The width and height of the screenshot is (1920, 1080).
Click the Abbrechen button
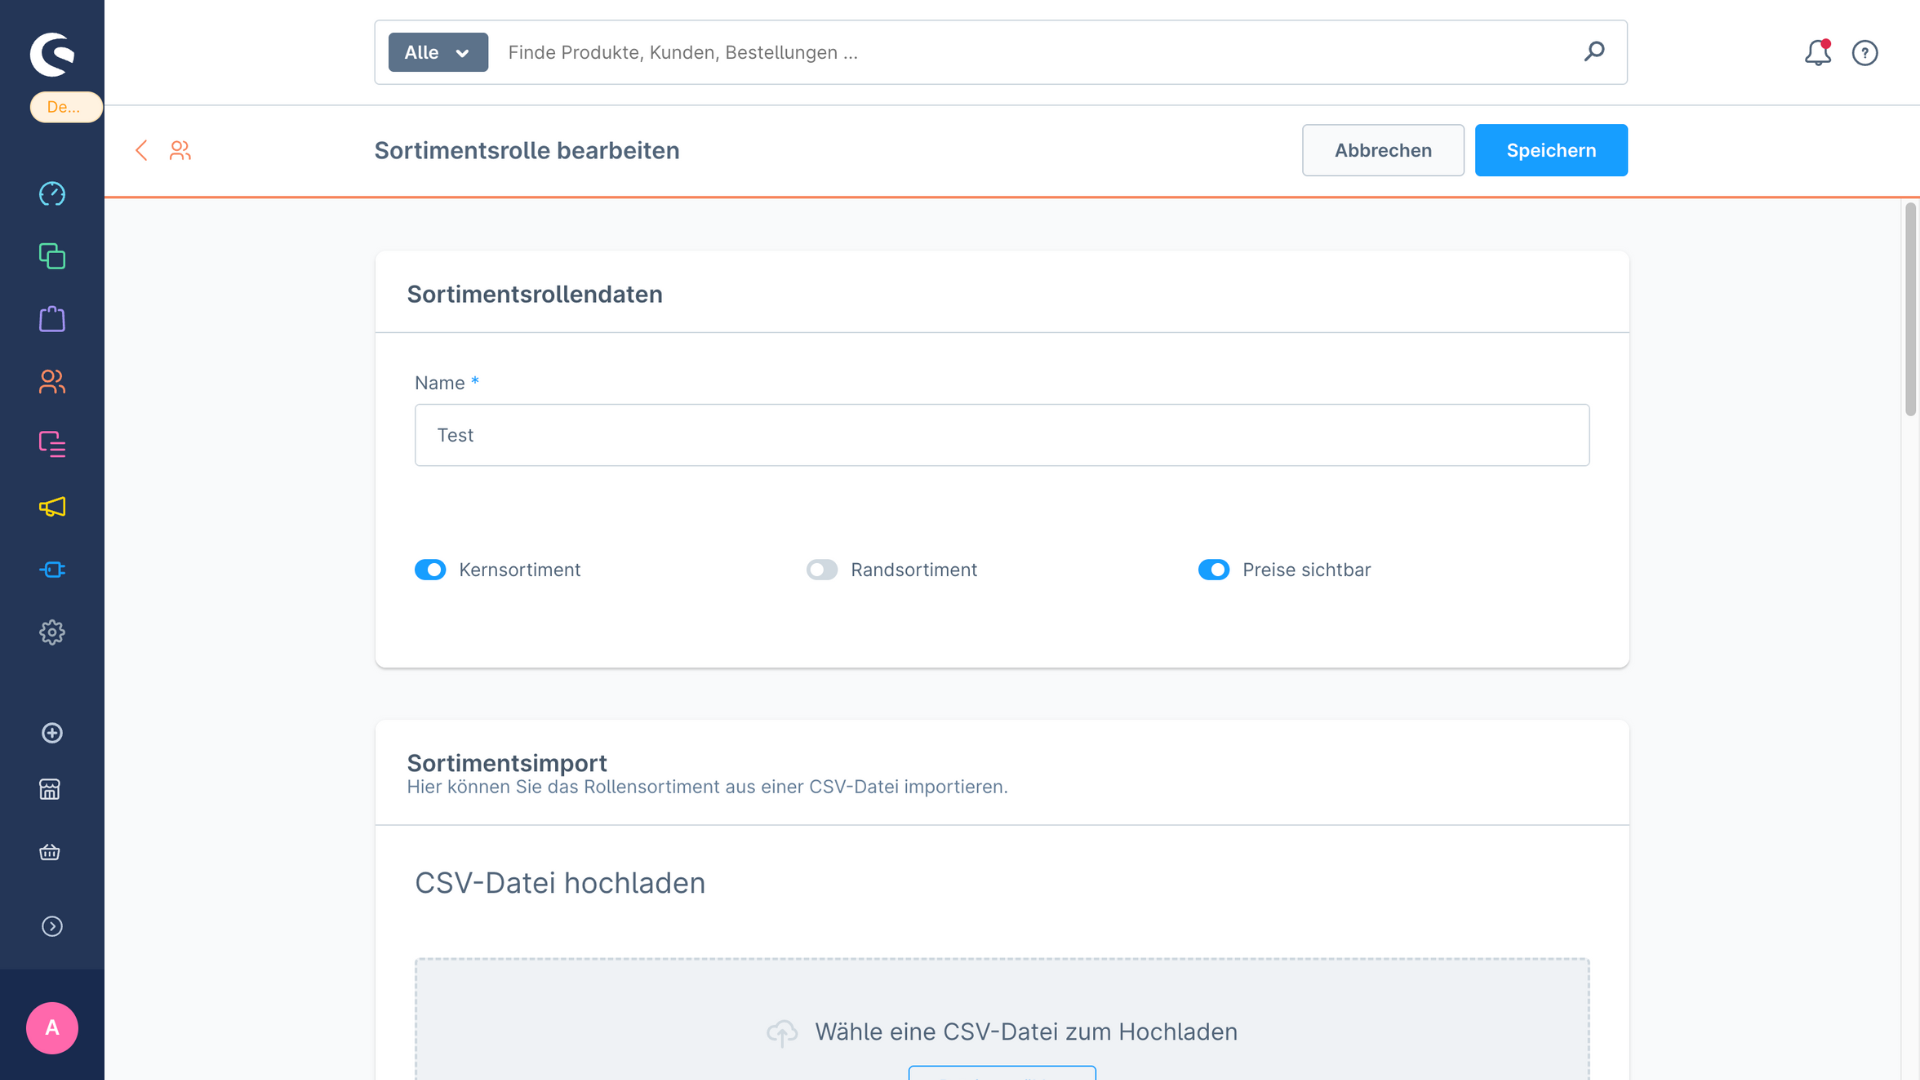pyautogui.click(x=1382, y=150)
